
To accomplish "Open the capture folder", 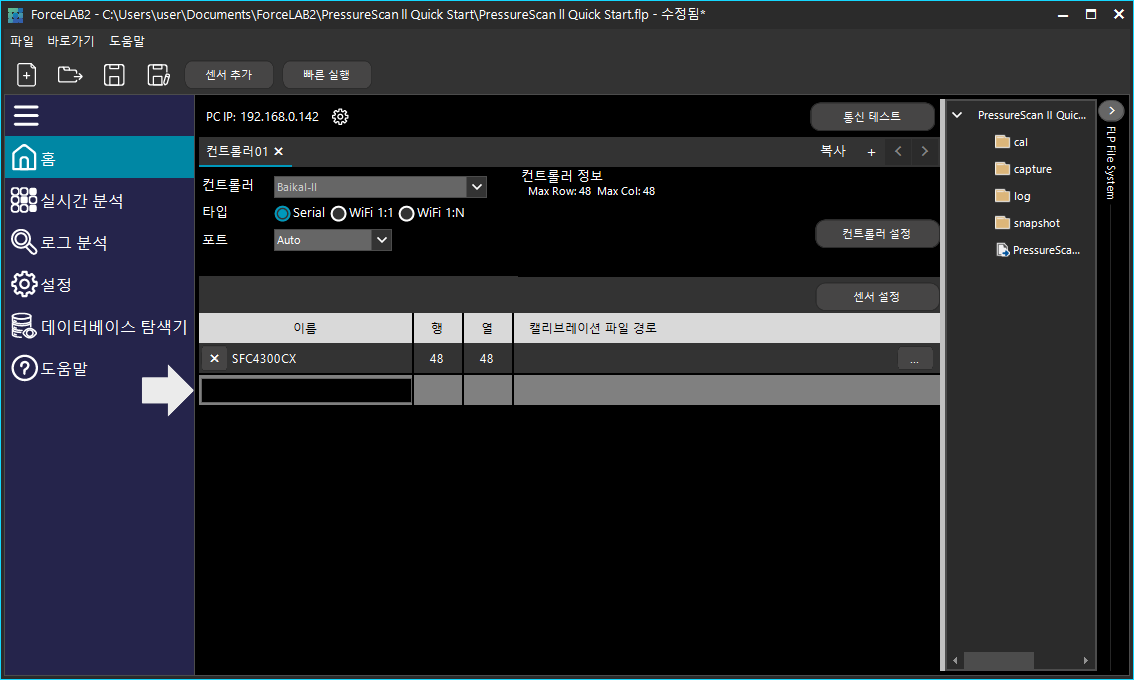I will coord(1023,169).
